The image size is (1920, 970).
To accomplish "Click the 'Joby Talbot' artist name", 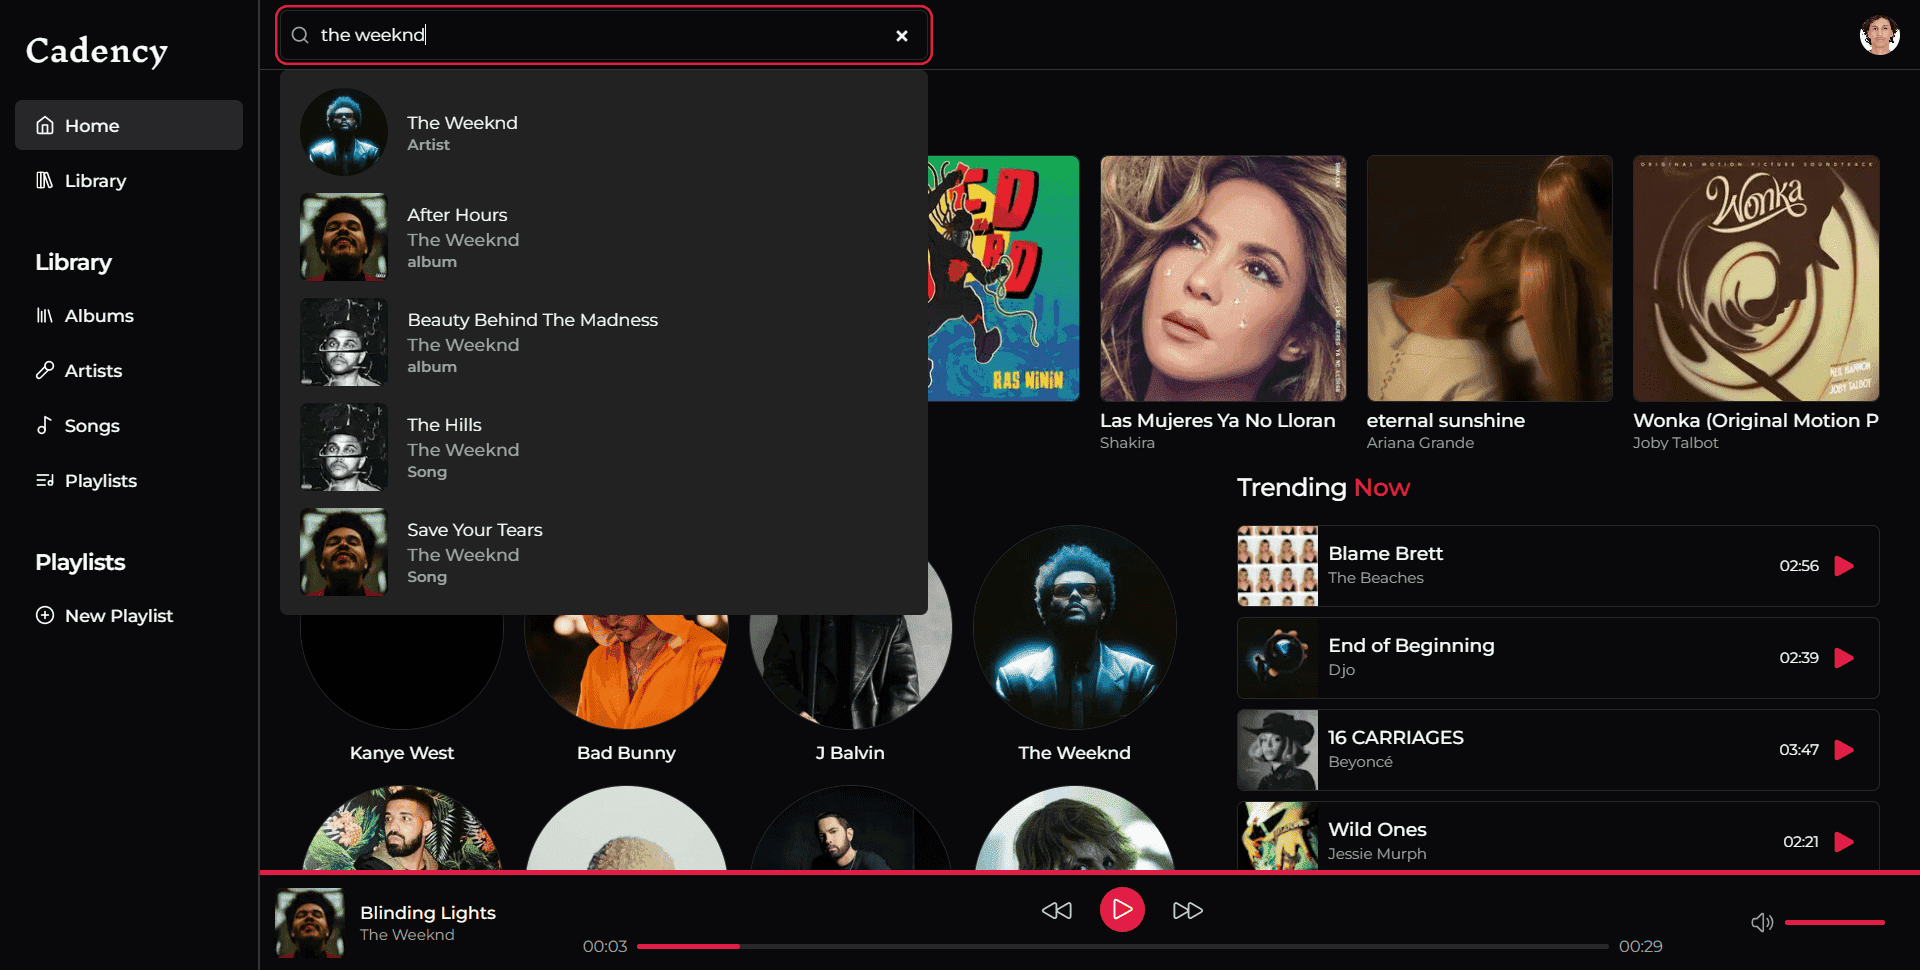I will pos(1676,443).
